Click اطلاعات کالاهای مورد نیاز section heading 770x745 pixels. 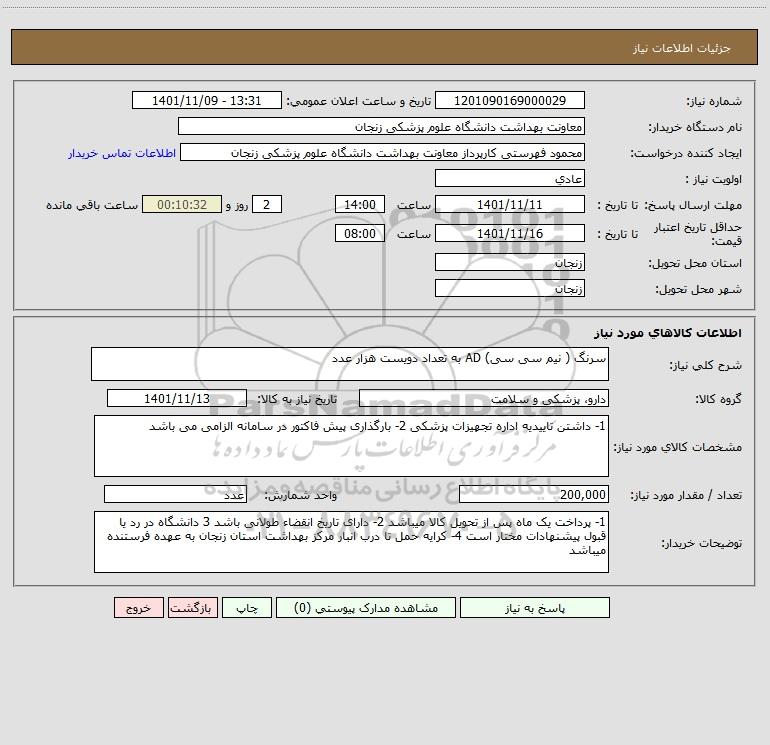pos(667,333)
